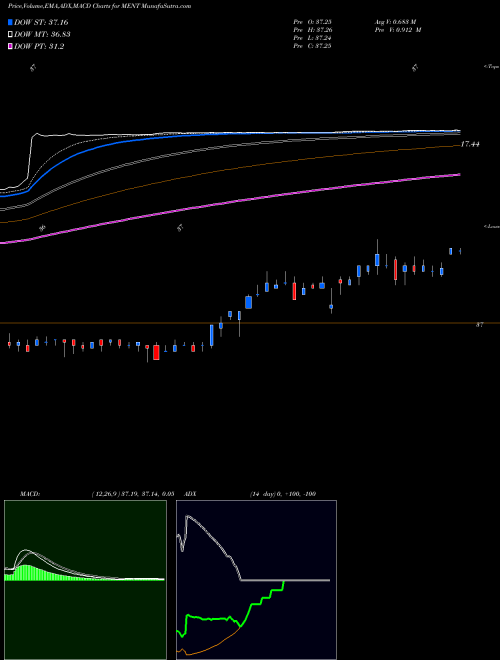This screenshot has height=660, width=500.
Task: Click the tallest blue breakout candle crossing the 37 line
Action: coord(212,335)
